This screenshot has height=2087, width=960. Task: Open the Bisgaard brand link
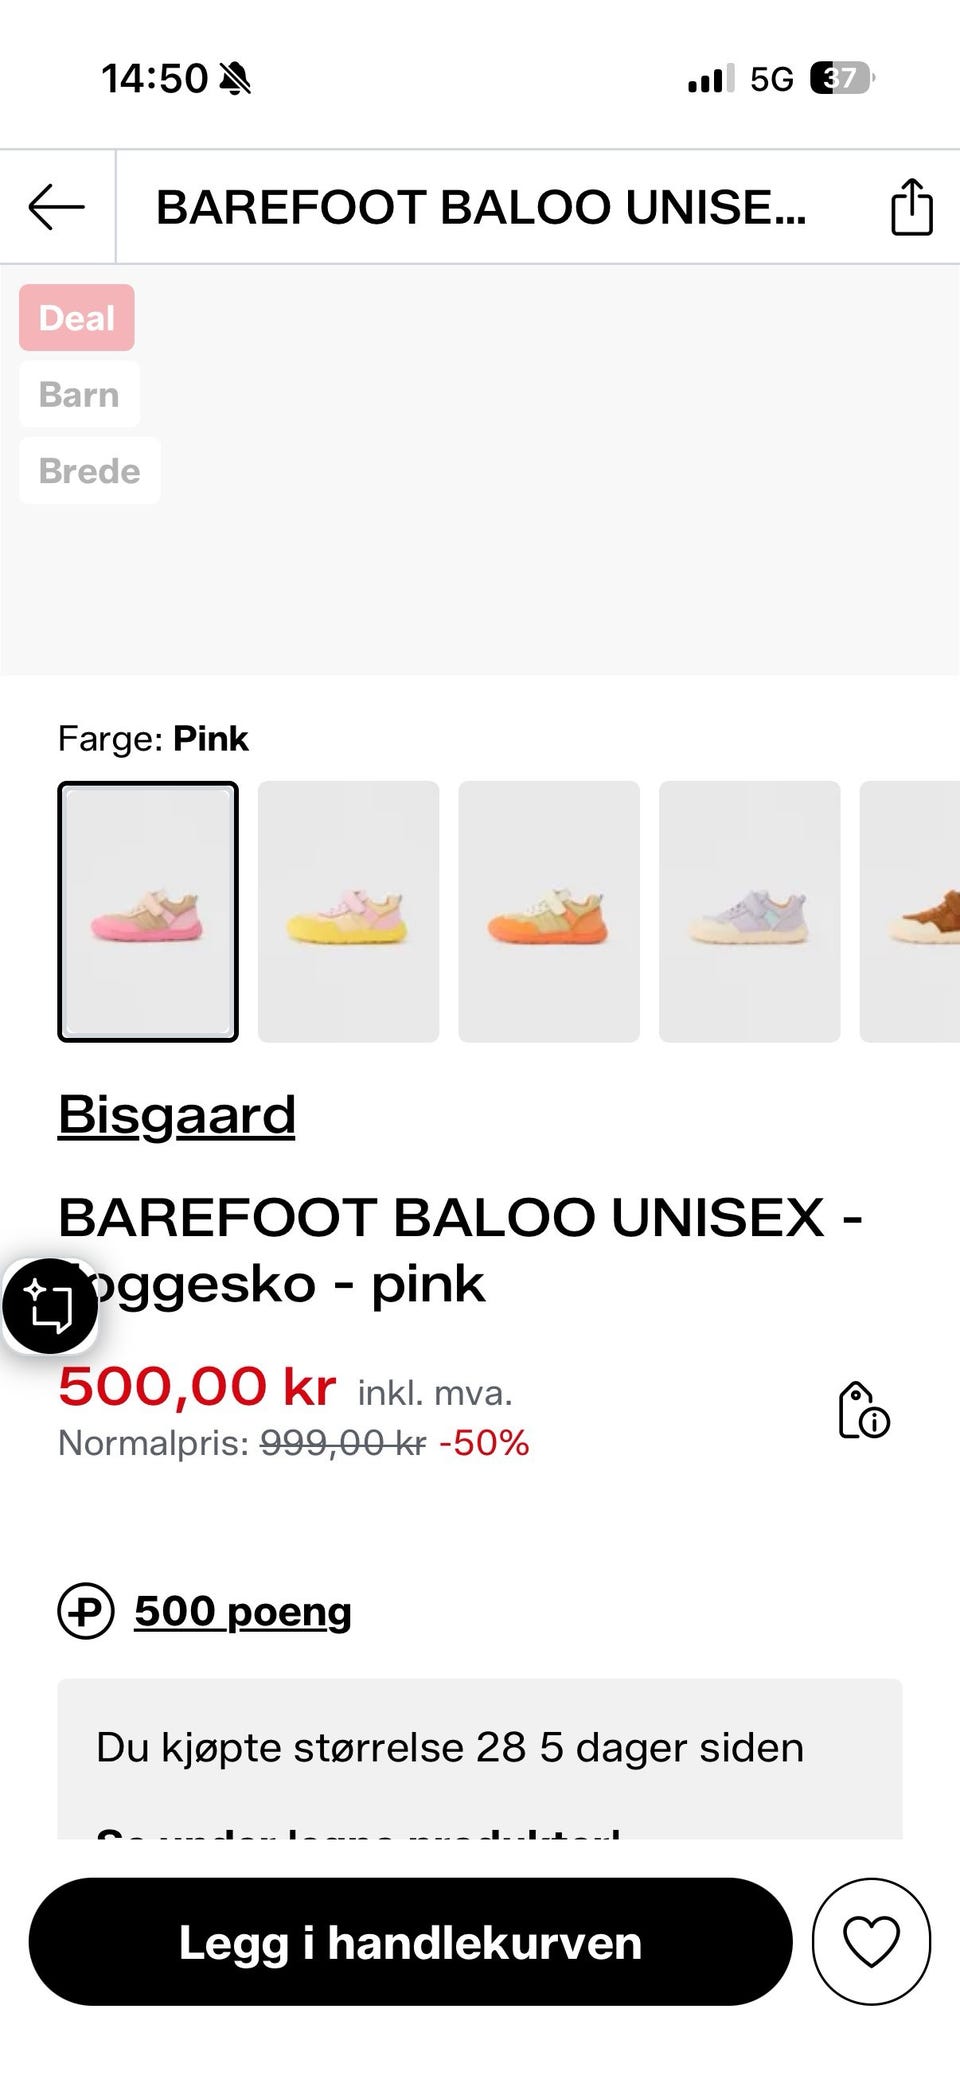[x=177, y=1115]
